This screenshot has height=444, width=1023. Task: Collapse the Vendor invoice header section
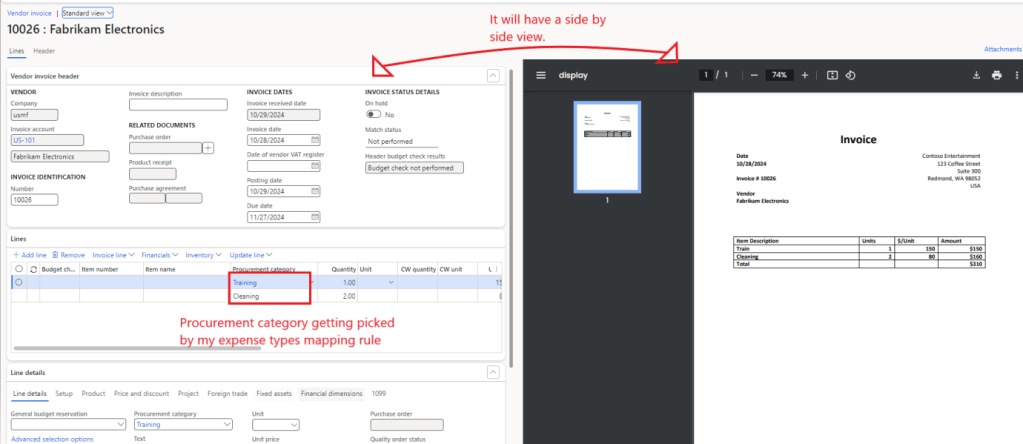492,76
